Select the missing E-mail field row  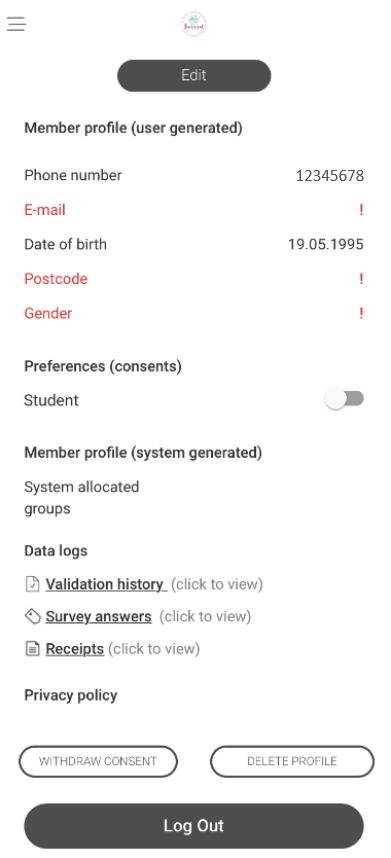(x=194, y=210)
